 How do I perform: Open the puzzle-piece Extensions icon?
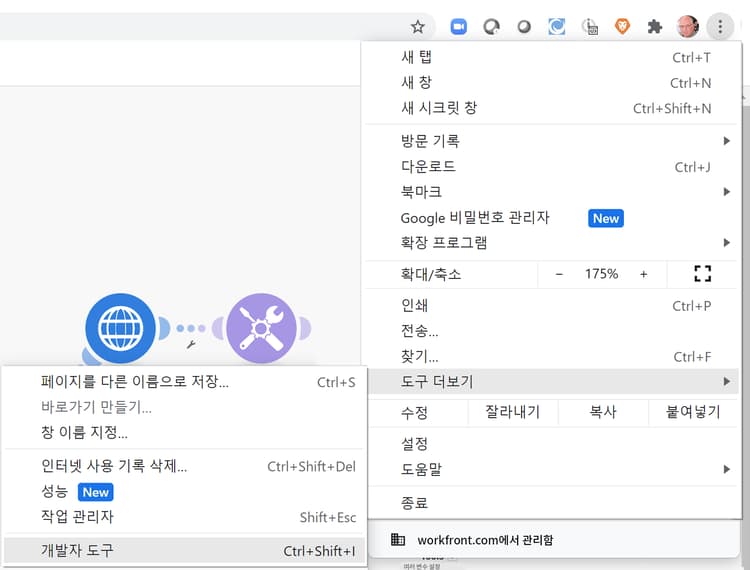[654, 27]
